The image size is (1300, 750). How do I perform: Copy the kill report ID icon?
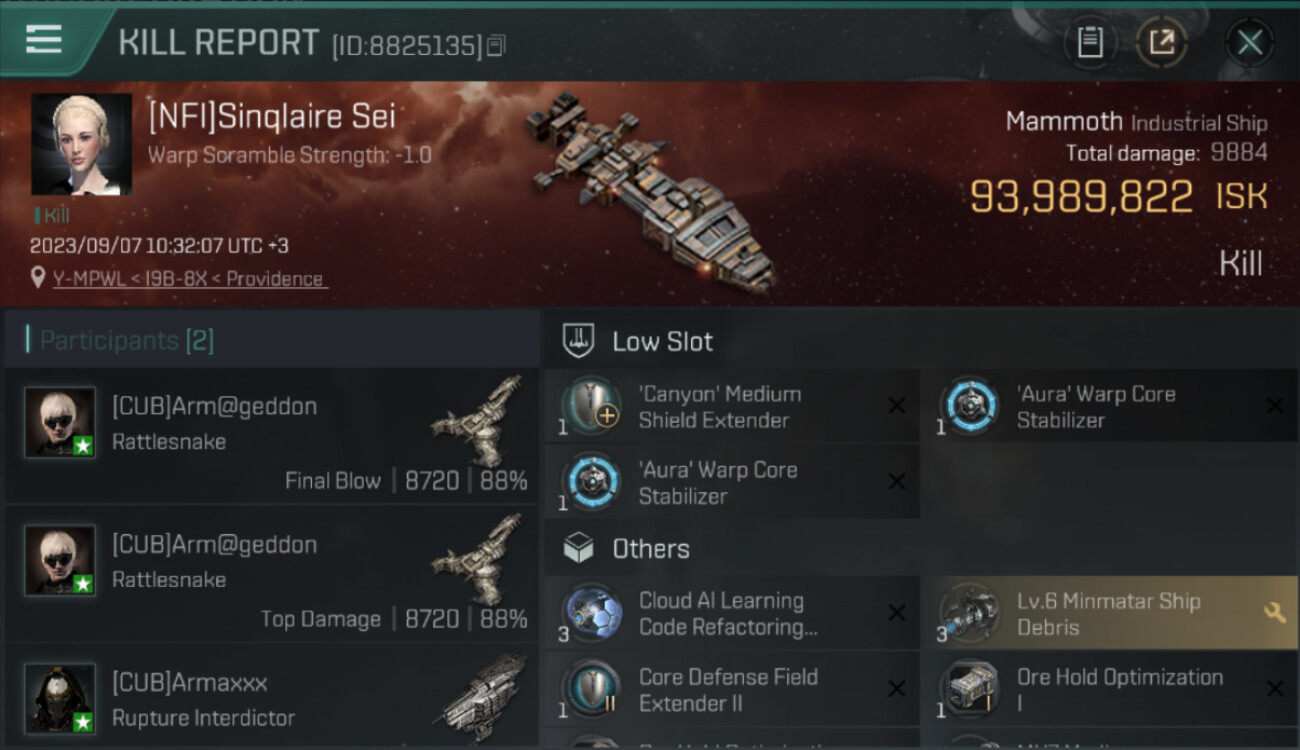[x=496, y=45]
